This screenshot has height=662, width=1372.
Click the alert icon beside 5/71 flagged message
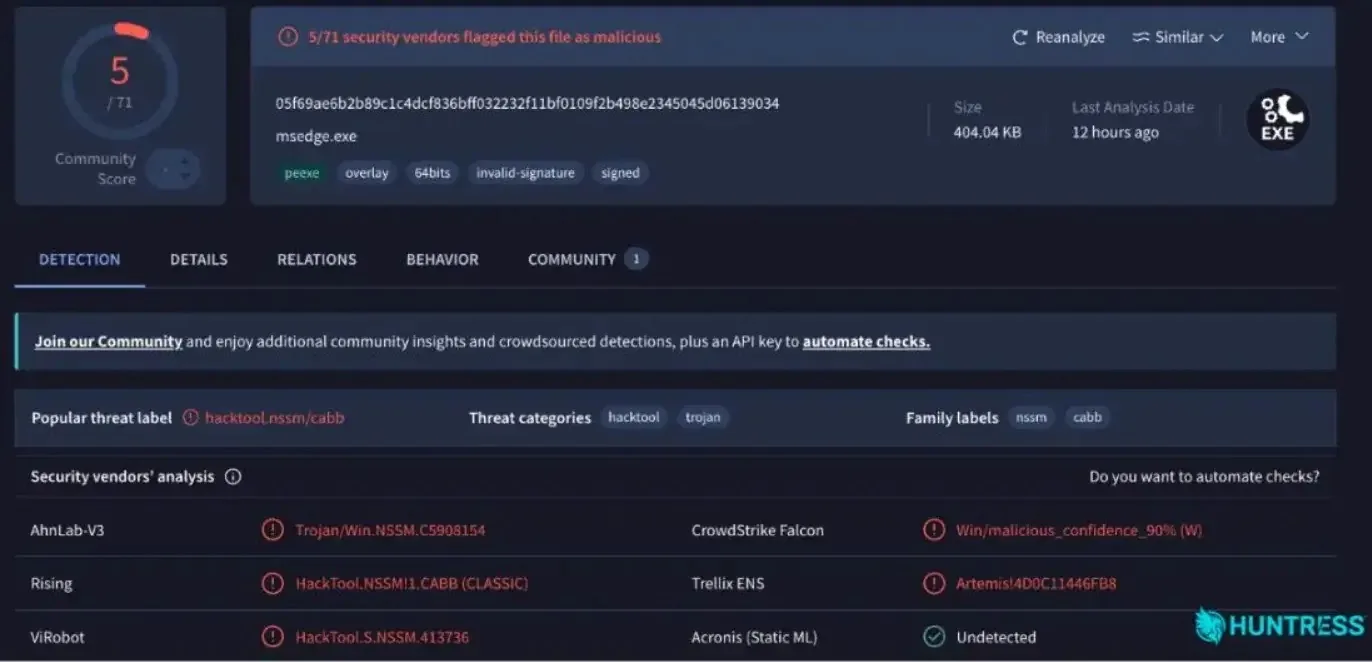(x=288, y=37)
